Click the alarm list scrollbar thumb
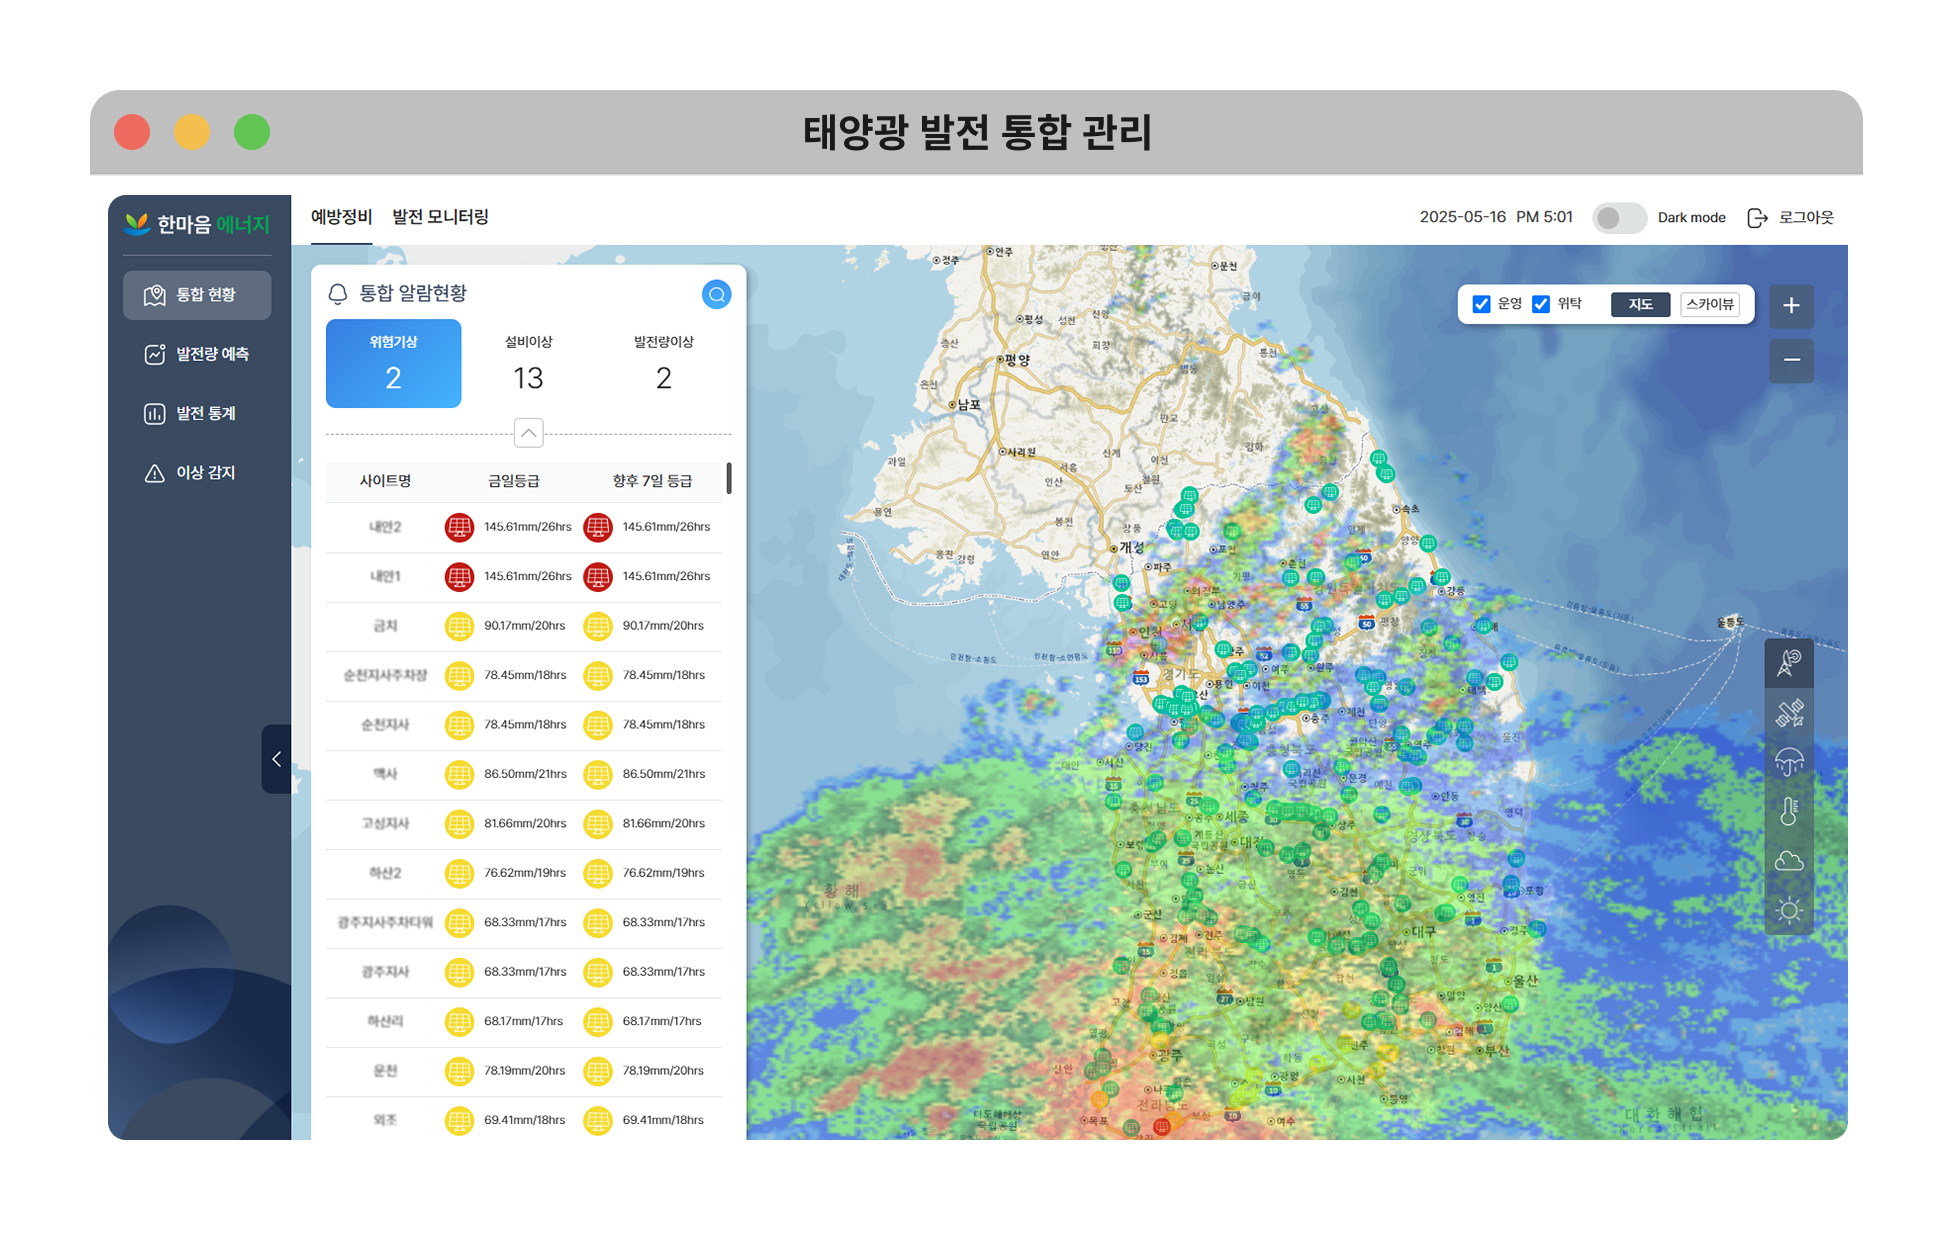The image size is (1953, 1248). coord(728,478)
